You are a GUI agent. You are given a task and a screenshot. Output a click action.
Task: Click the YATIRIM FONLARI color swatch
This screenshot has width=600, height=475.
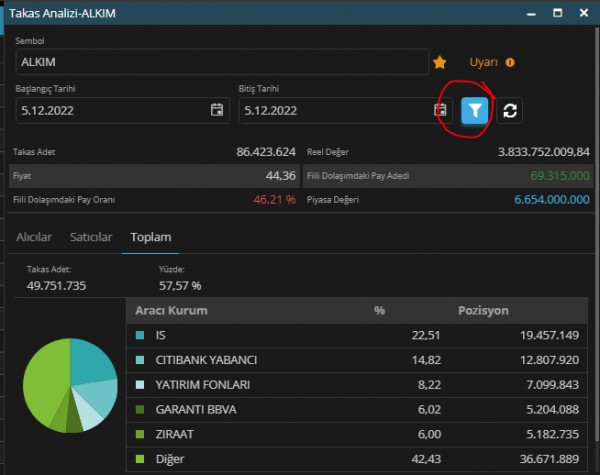pos(140,385)
